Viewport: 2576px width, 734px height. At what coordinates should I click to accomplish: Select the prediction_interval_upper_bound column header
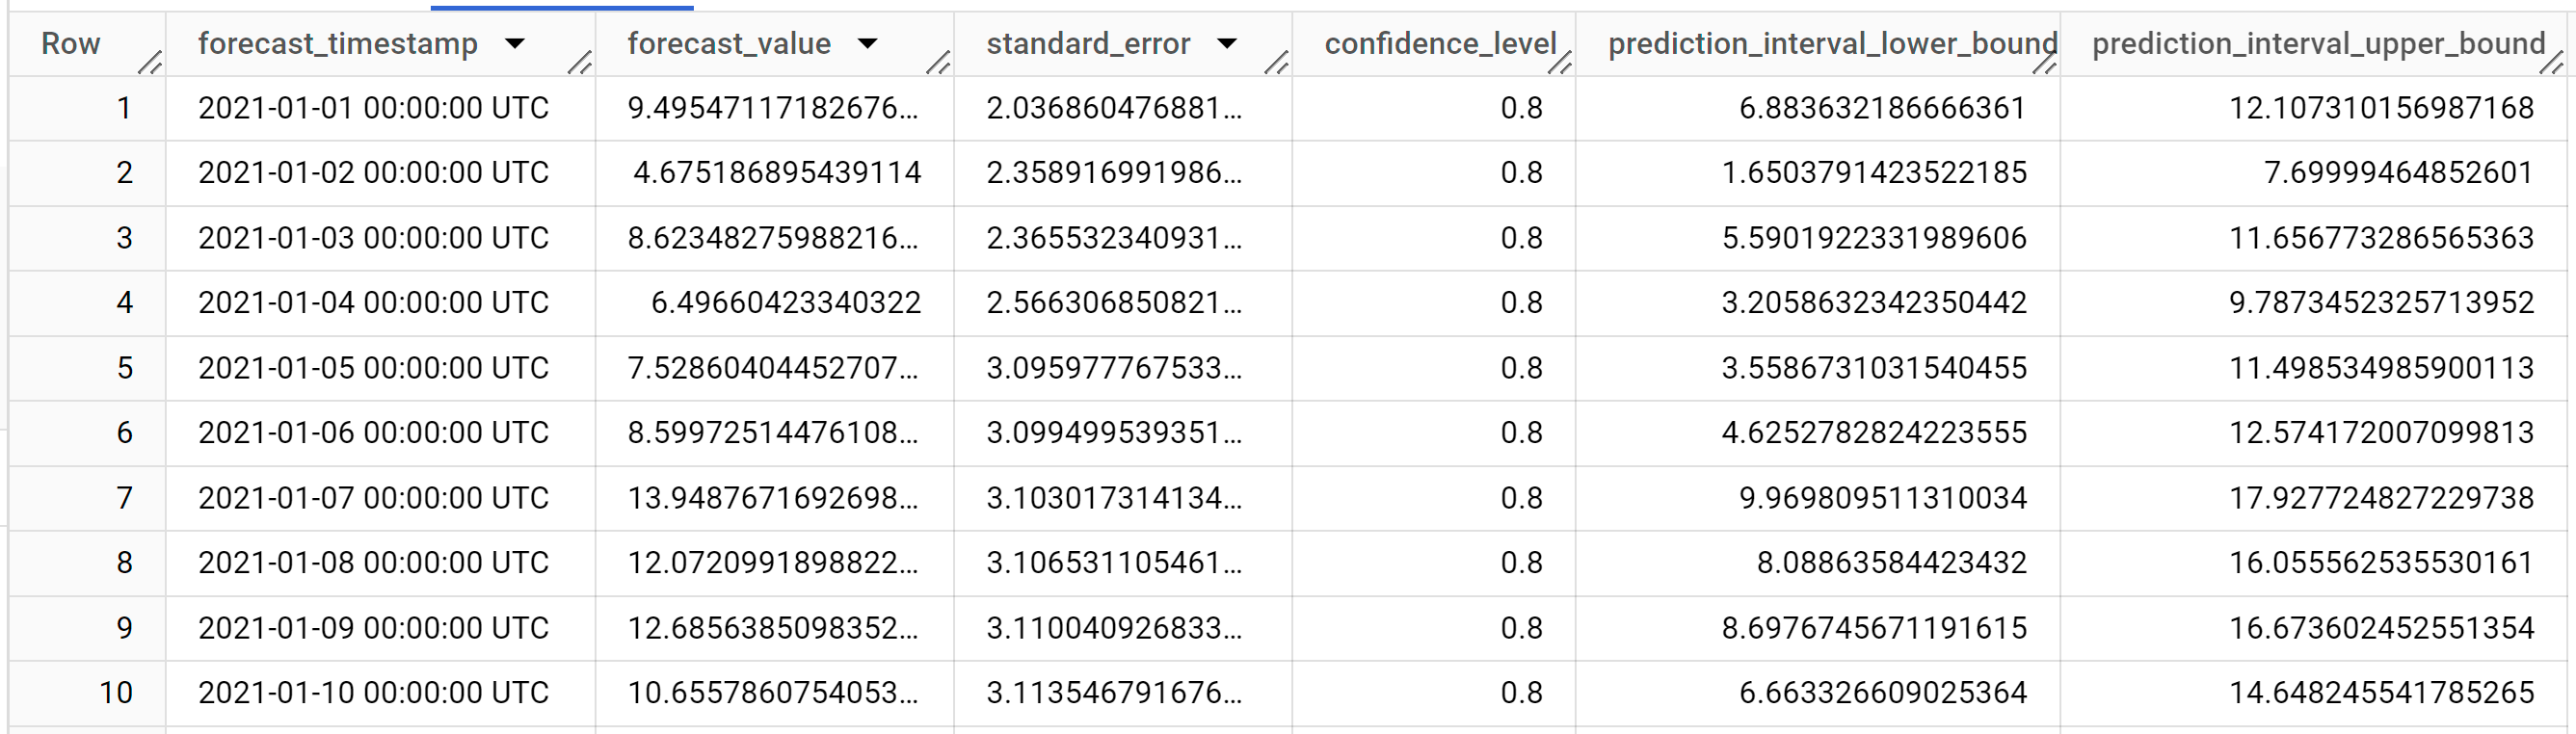2322,44
